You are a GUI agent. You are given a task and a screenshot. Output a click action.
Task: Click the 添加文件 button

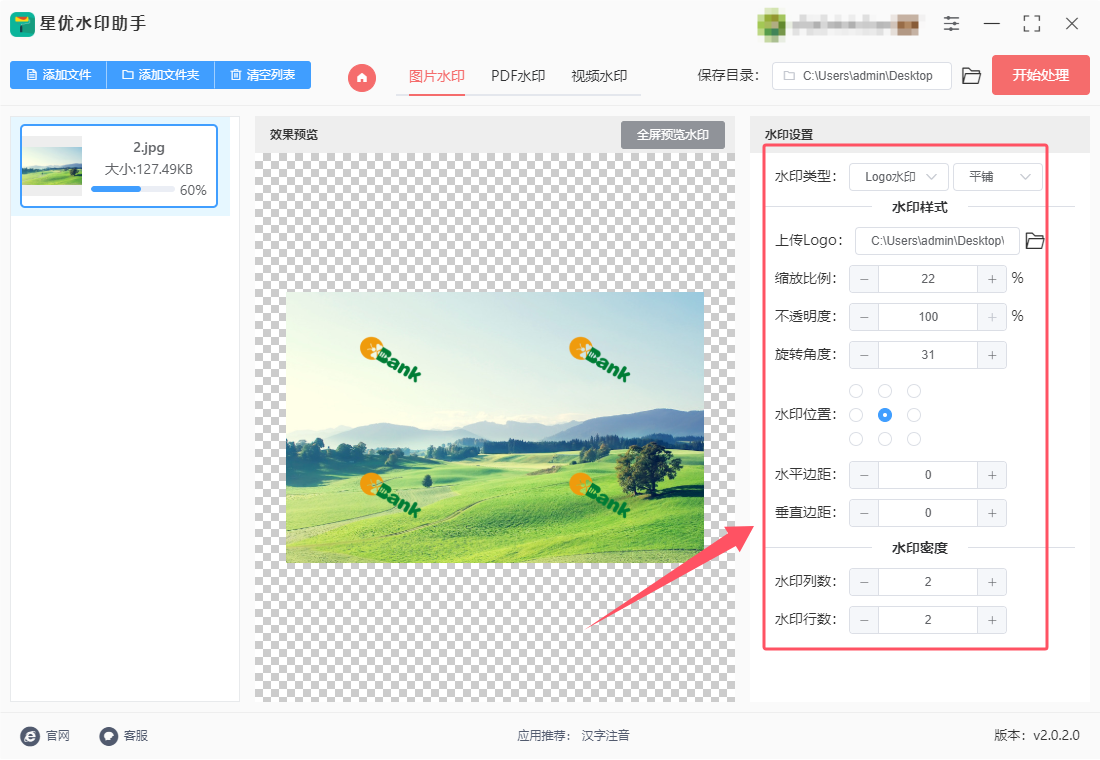tap(58, 75)
